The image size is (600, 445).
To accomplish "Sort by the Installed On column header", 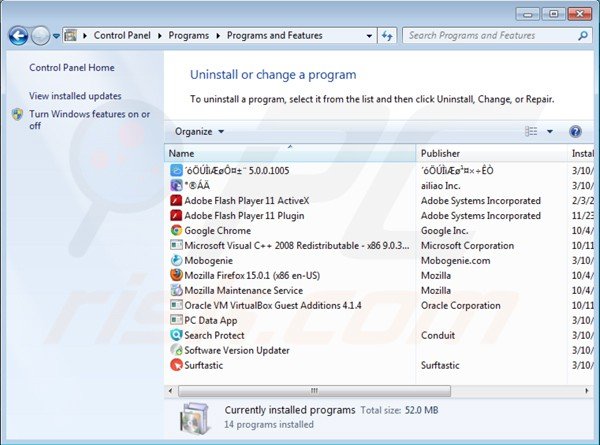I will (x=581, y=153).
